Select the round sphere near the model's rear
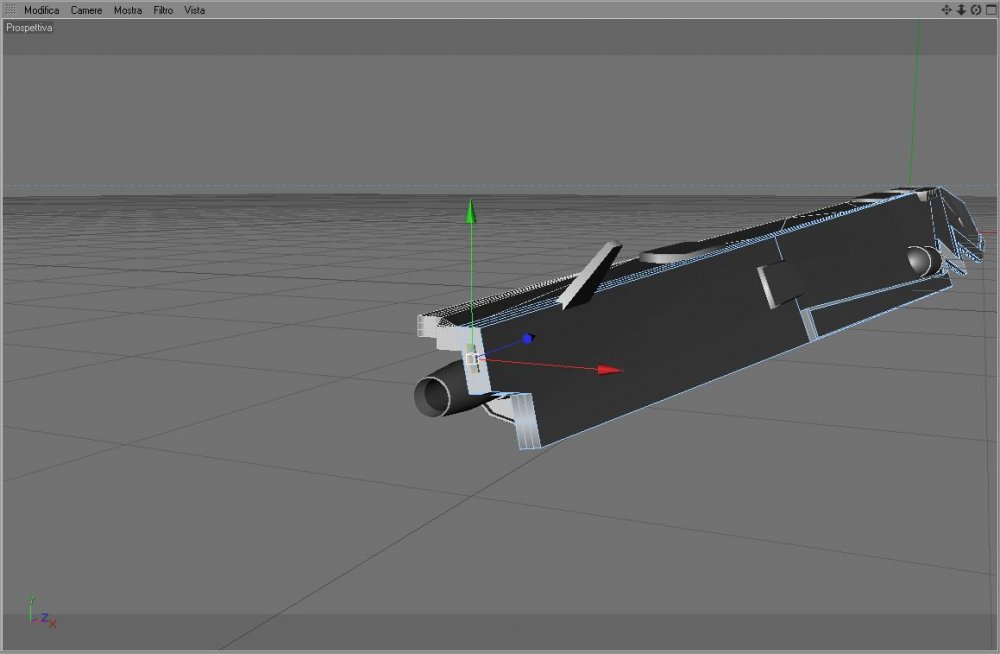This screenshot has height=654, width=1000. point(922,261)
